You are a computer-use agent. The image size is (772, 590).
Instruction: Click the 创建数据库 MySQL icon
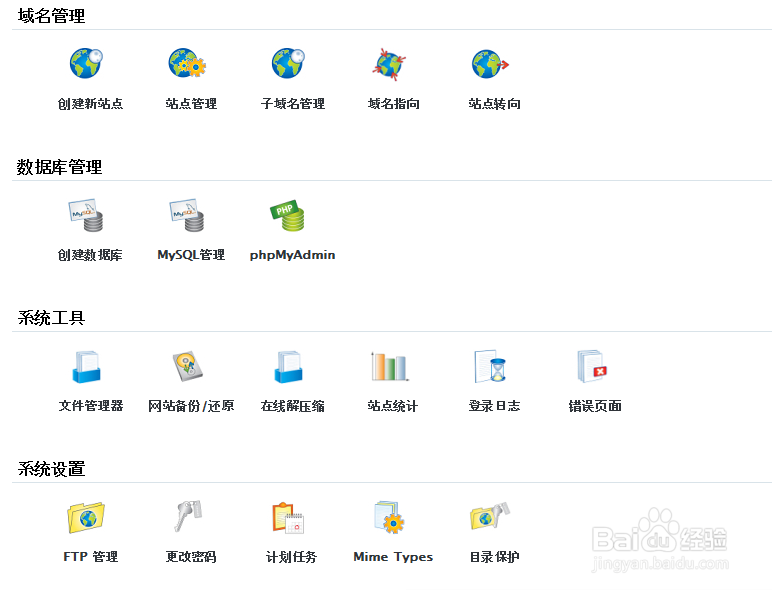tap(86, 215)
